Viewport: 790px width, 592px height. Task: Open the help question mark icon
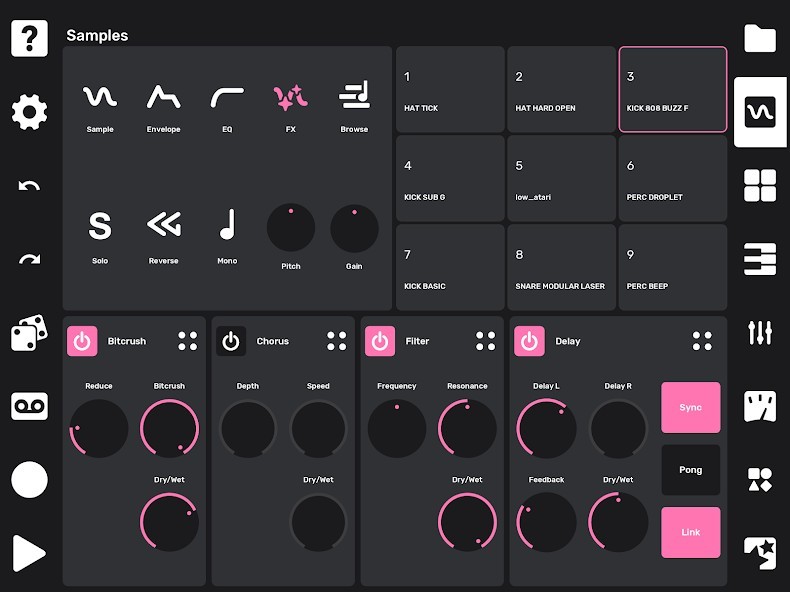point(29,38)
